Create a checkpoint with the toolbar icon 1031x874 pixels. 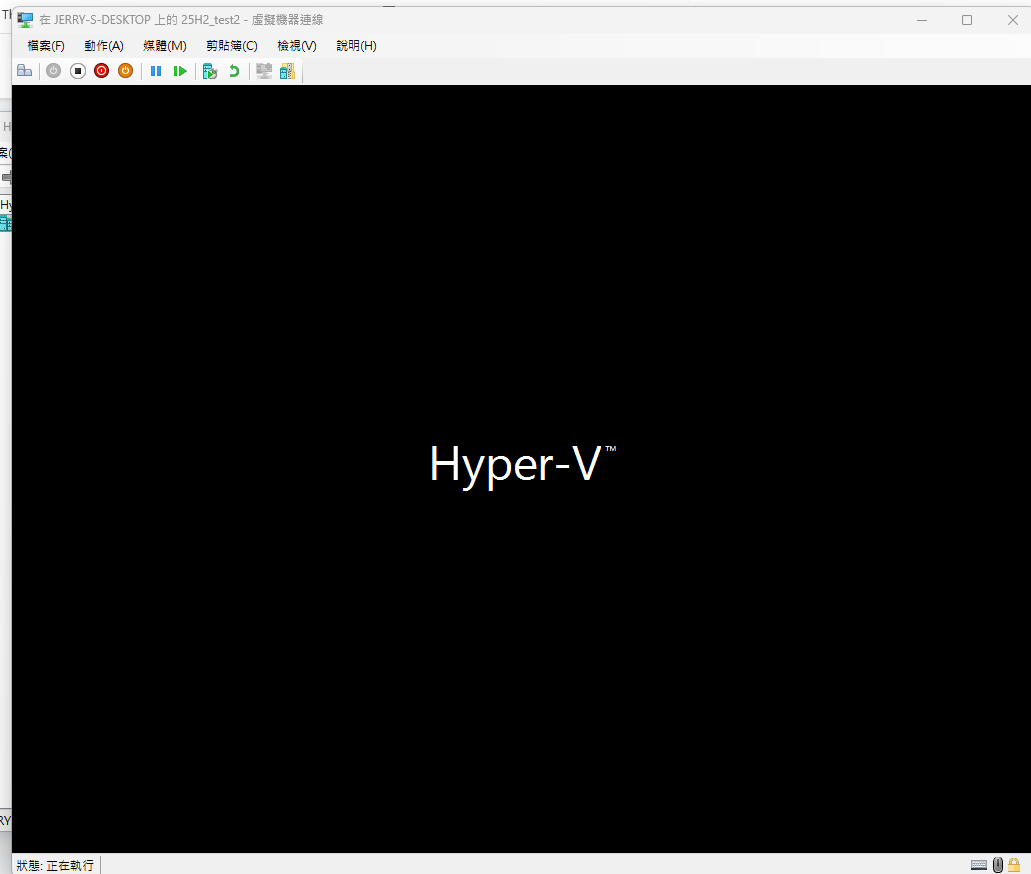click(x=210, y=71)
